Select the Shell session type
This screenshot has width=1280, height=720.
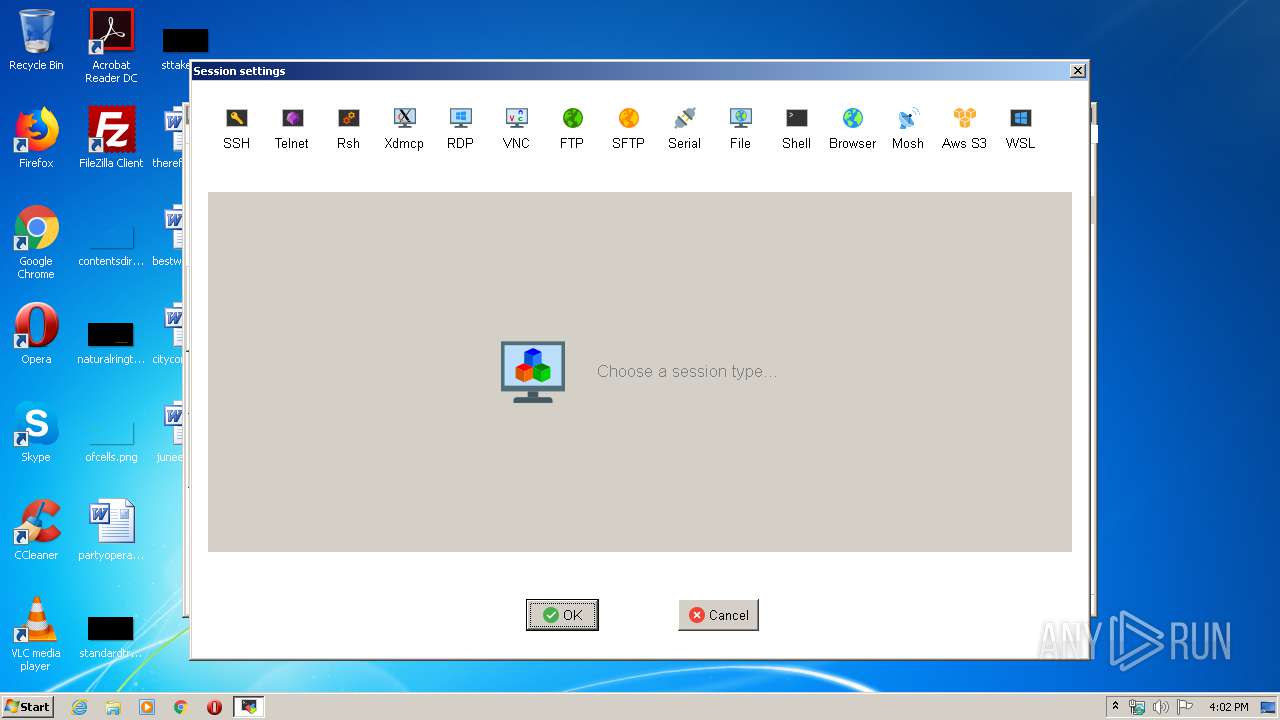796,129
